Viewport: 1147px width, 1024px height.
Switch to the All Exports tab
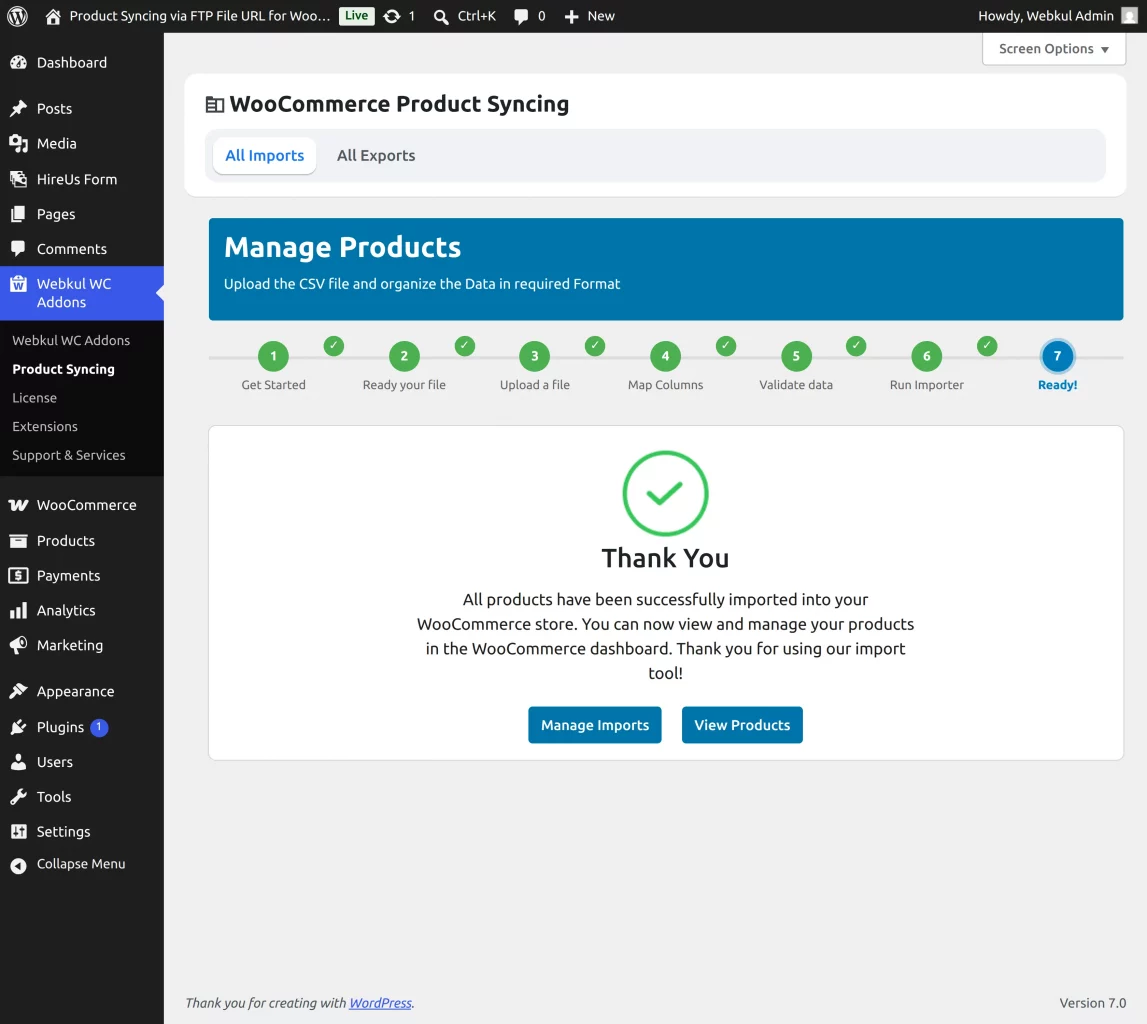(376, 156)
